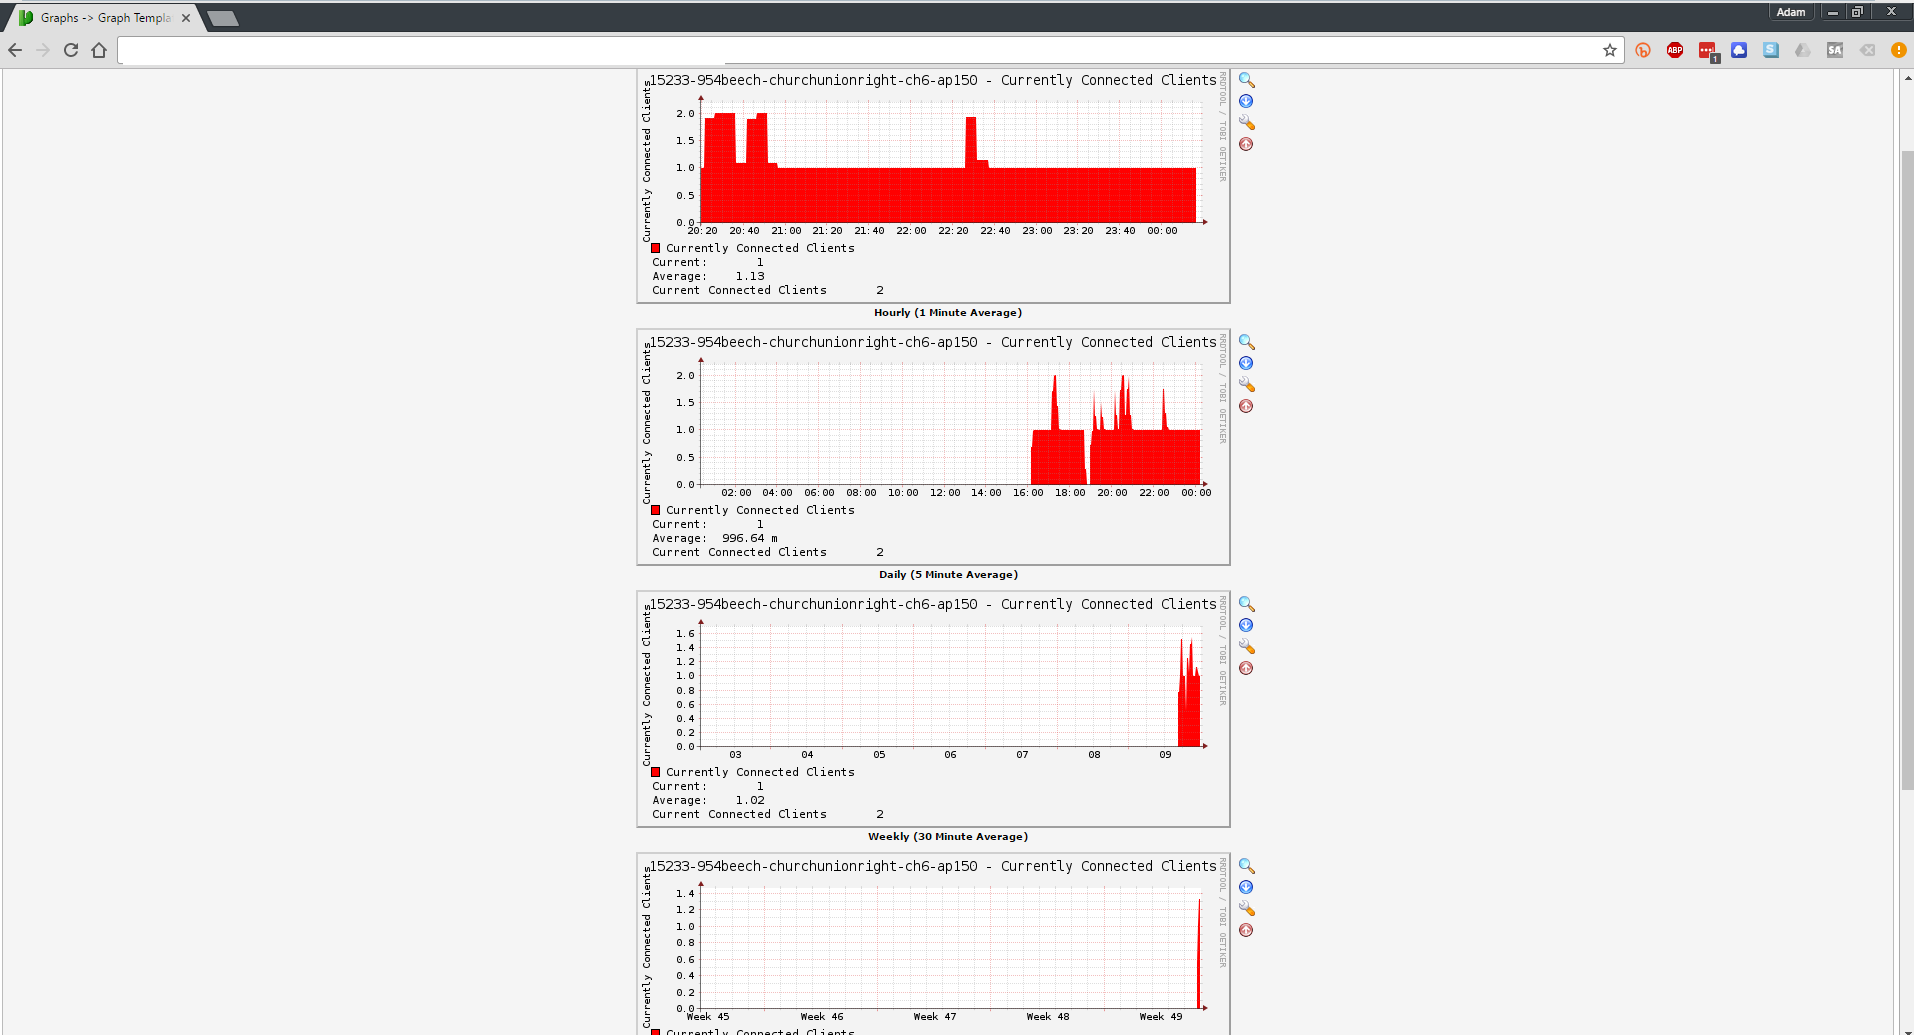Screen dimensions: 1914x1035
Task: Close the Graphs browser tab
Action: point(186,18)
